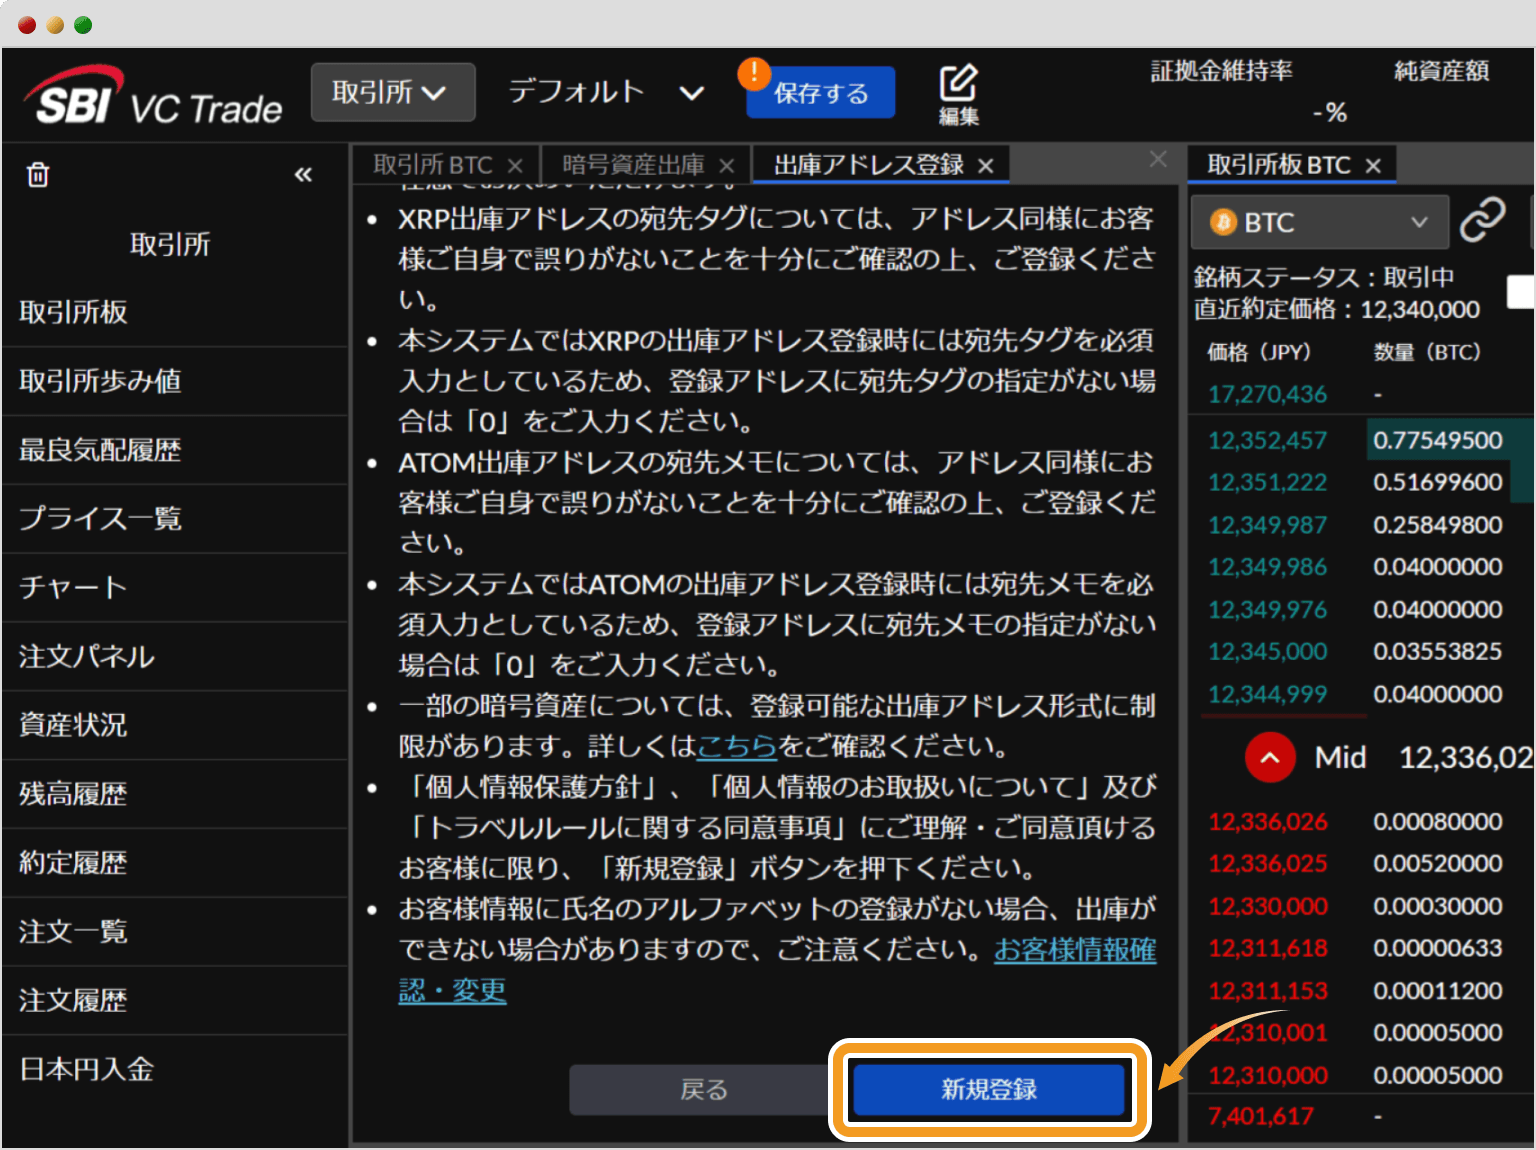
Task: Click bid price 12,310,000
Action: click(1267, 1075)
